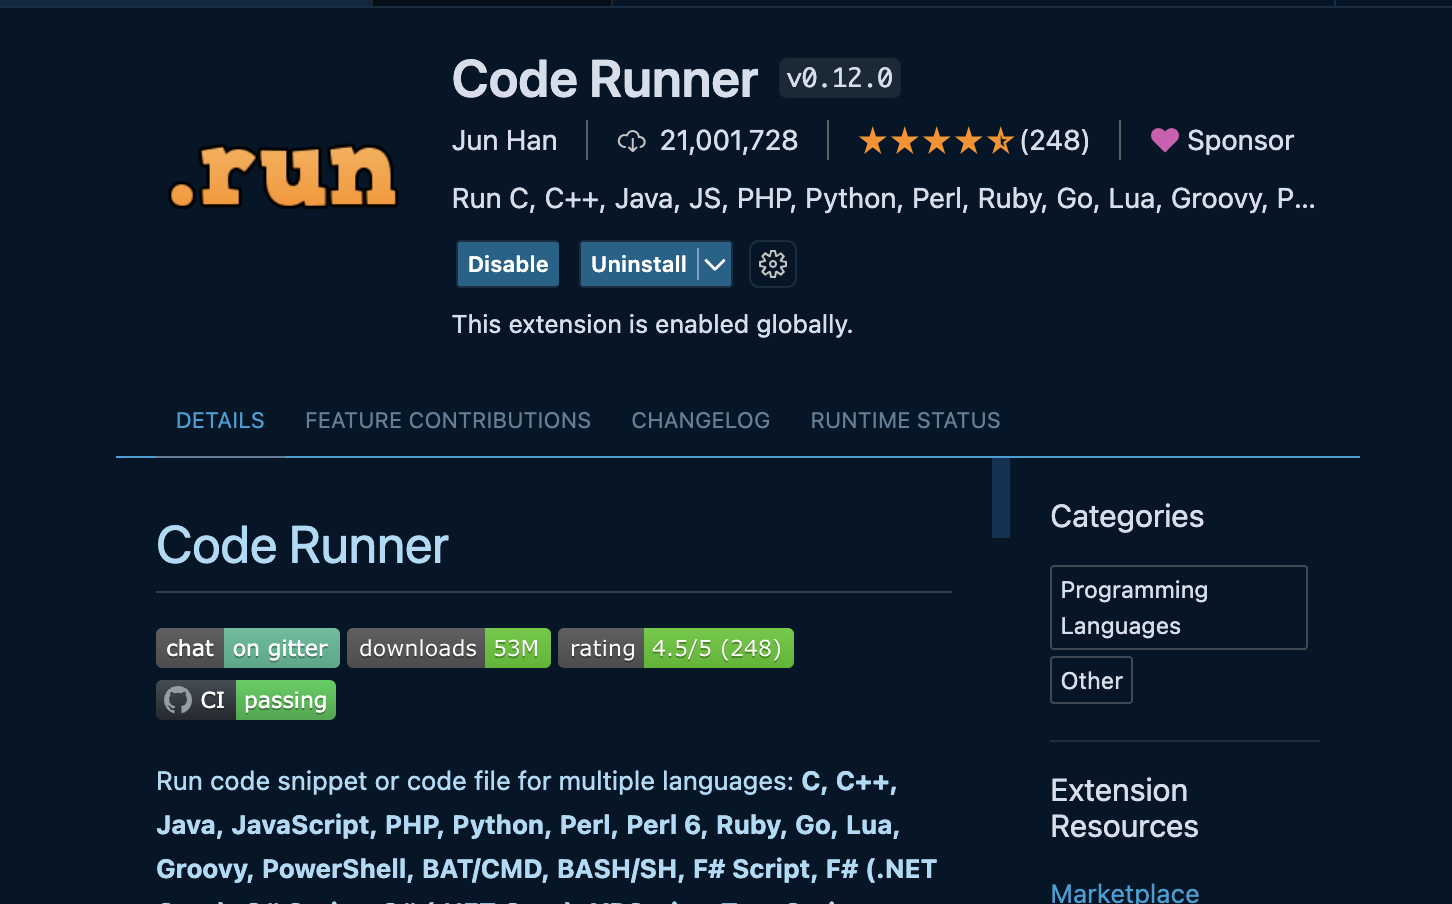Click the pink Sponsor heart icon
Viewport: 1452px width, 904px height.
[x=1165, y=140]
